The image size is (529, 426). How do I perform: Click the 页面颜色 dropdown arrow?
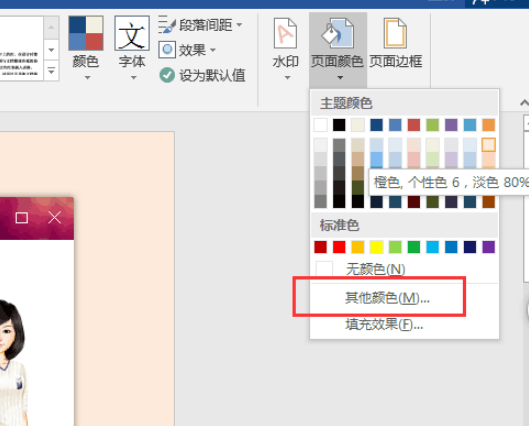(340, 78)
